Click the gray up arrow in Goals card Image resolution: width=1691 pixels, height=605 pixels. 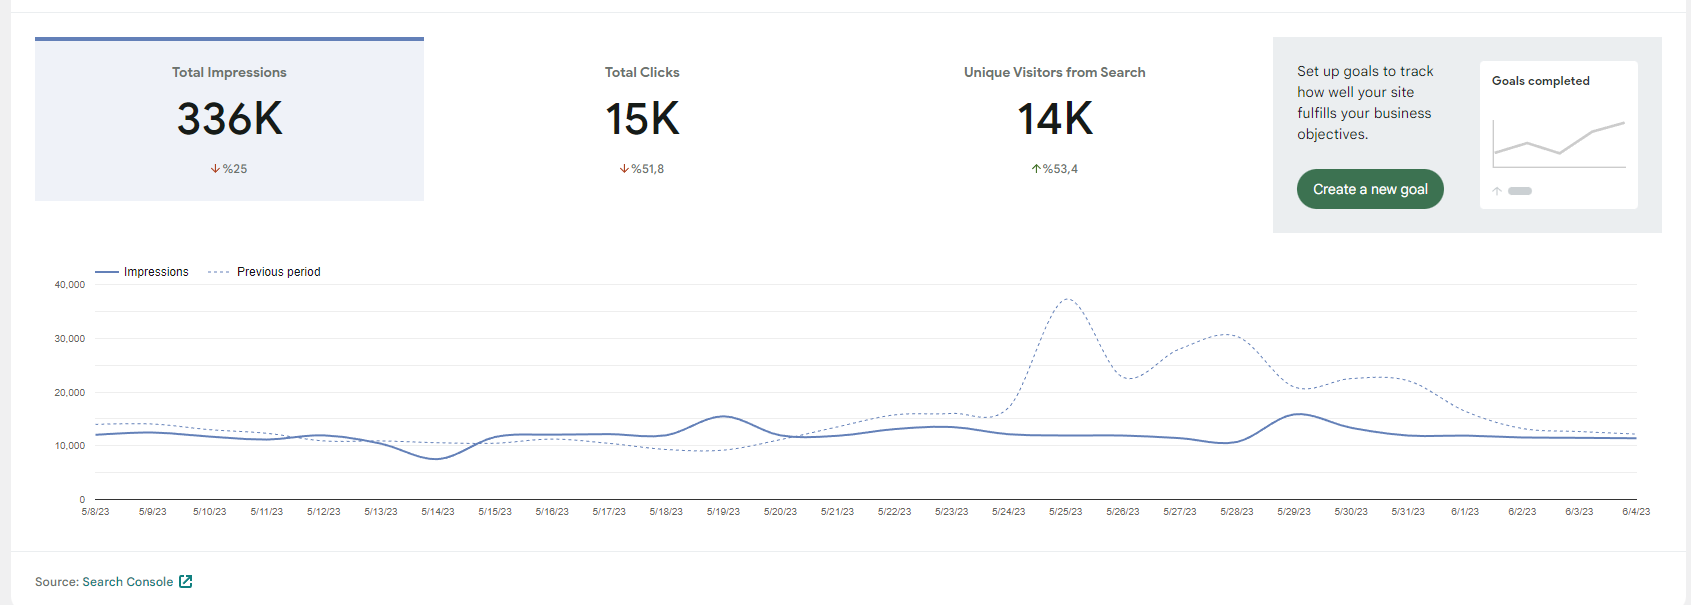click(1497, 191)
